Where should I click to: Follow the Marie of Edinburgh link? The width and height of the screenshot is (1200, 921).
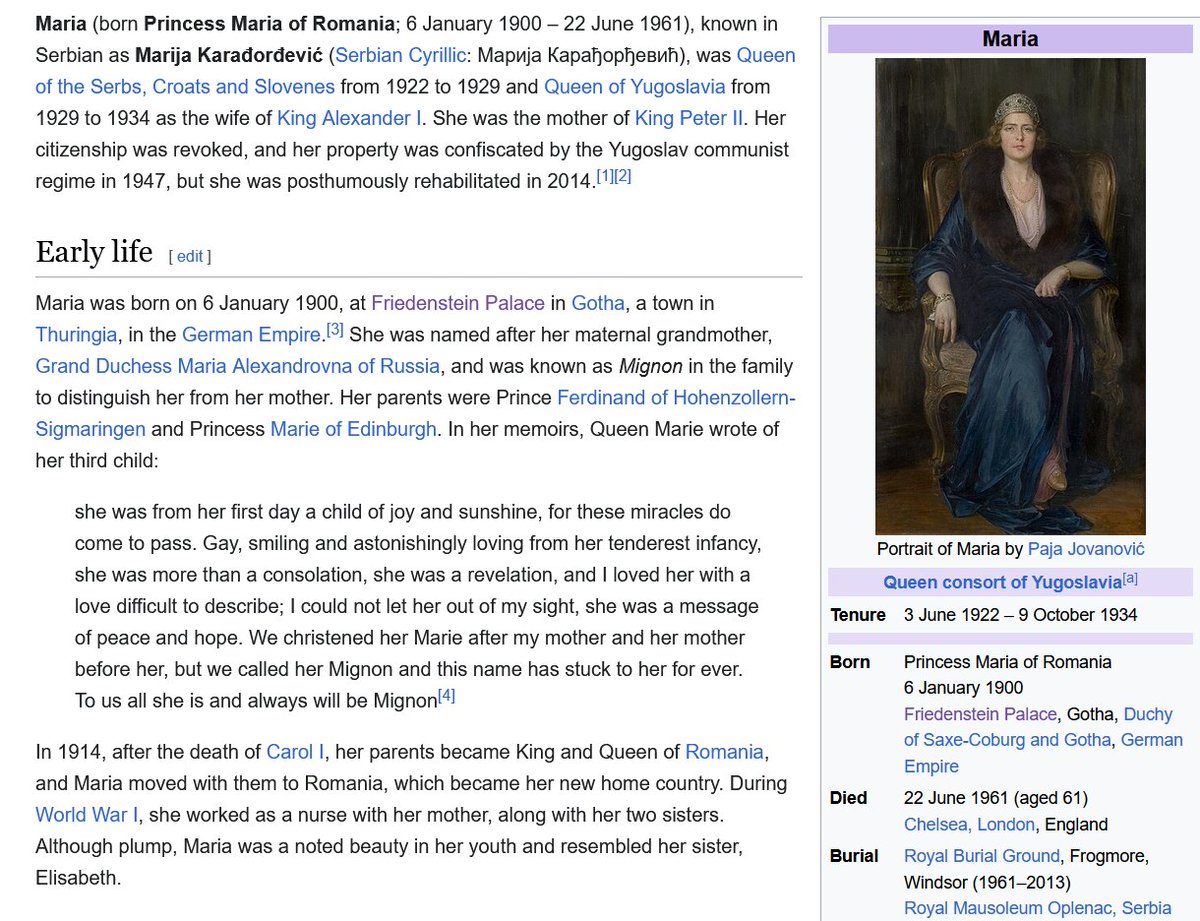(x=353, y=429)
